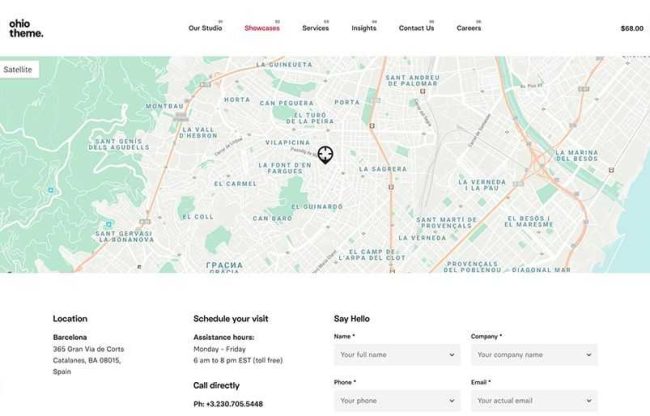Expand the 'Your full name' field arrow
The width and height of the screenshot is (650, 416).
[x=451, y=355]
